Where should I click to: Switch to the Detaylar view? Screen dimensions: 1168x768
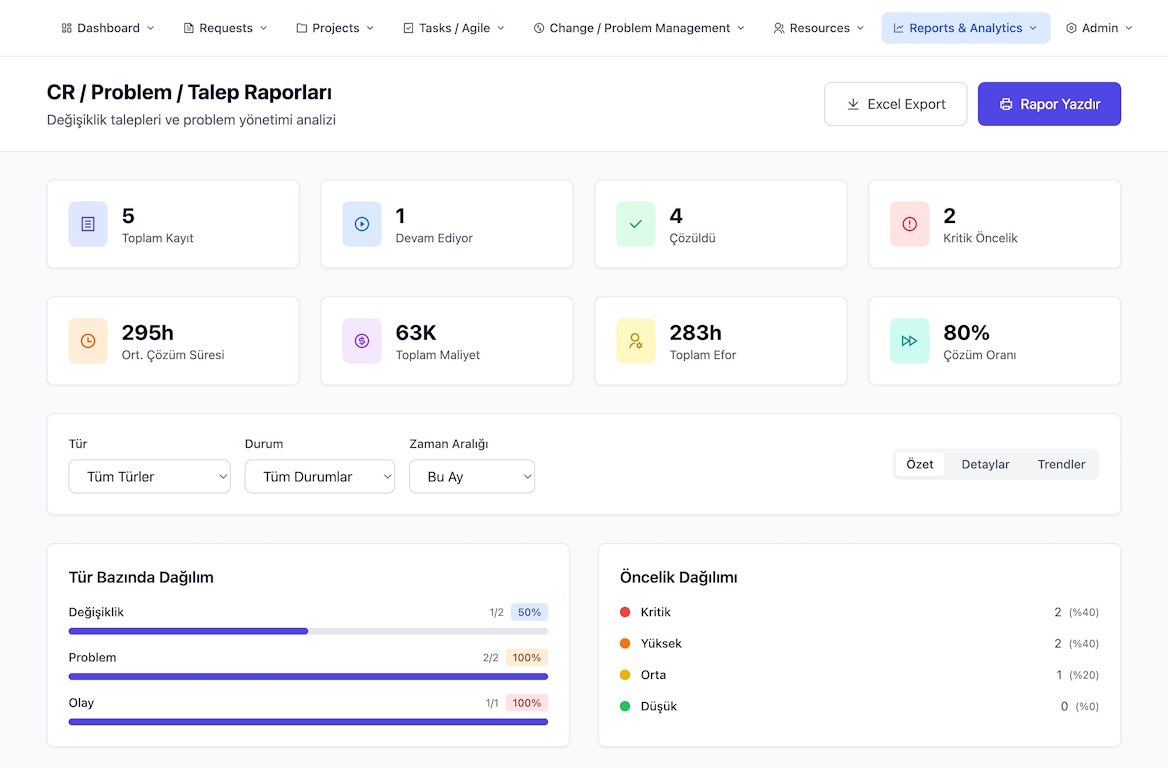[x=985, y=464]
